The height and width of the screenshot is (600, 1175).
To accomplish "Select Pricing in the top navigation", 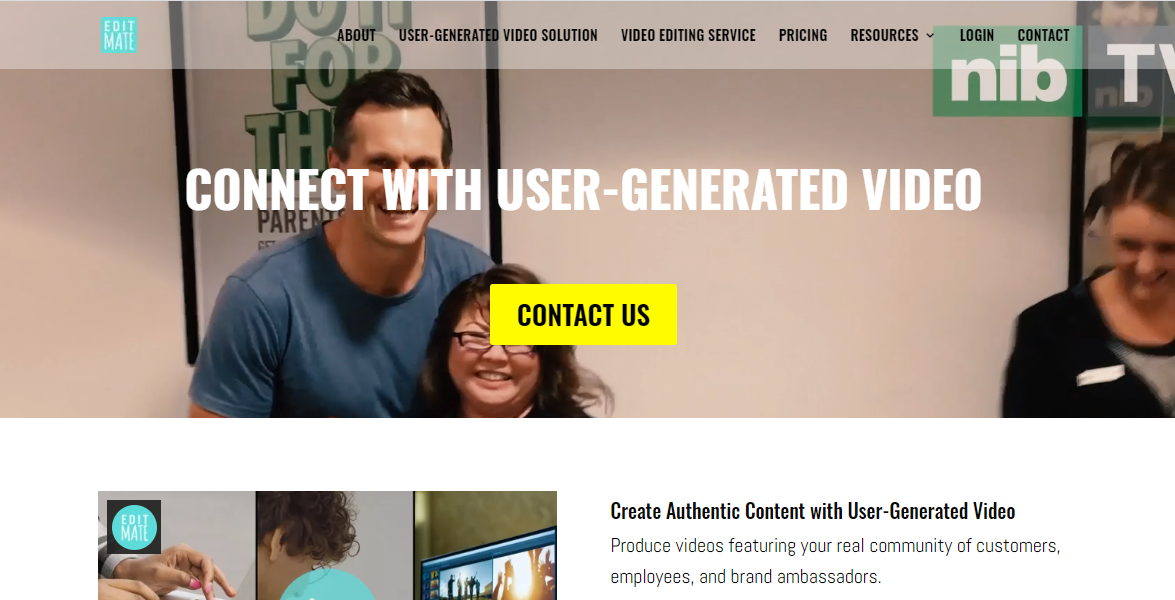I will (x=803, y=35).
